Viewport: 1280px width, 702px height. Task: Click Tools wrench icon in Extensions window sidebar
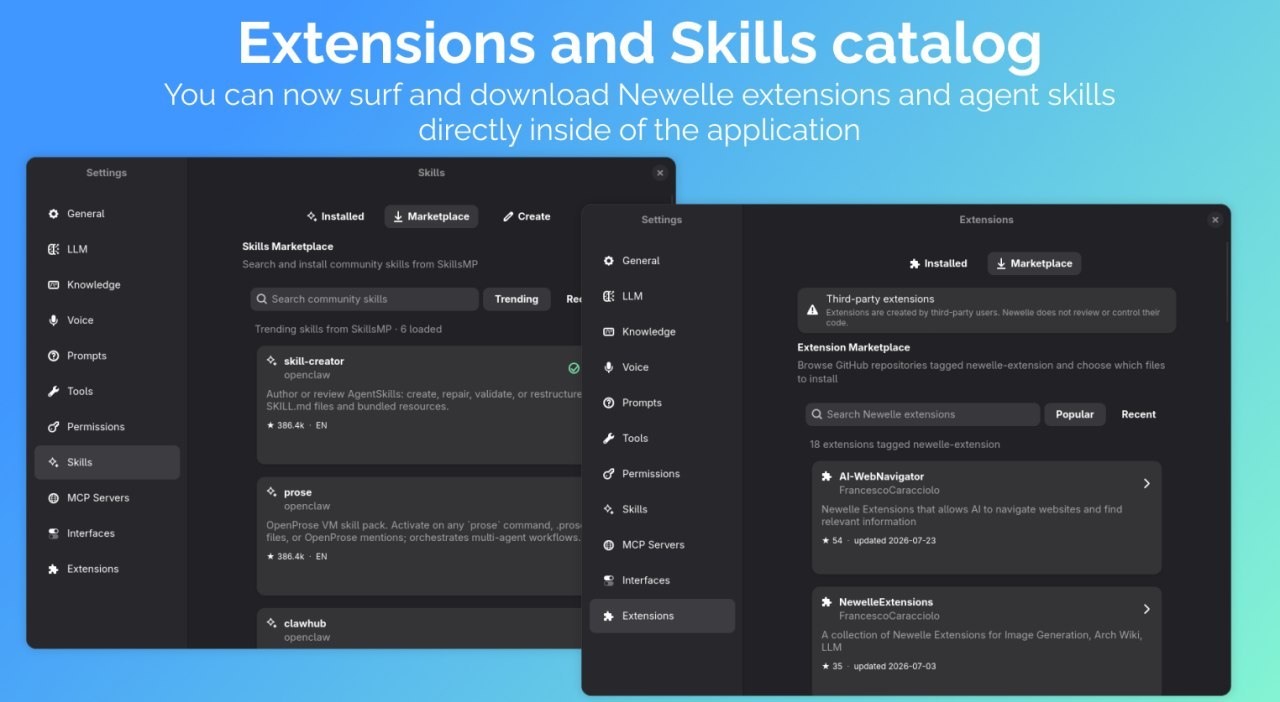click(x=609, y=438)
